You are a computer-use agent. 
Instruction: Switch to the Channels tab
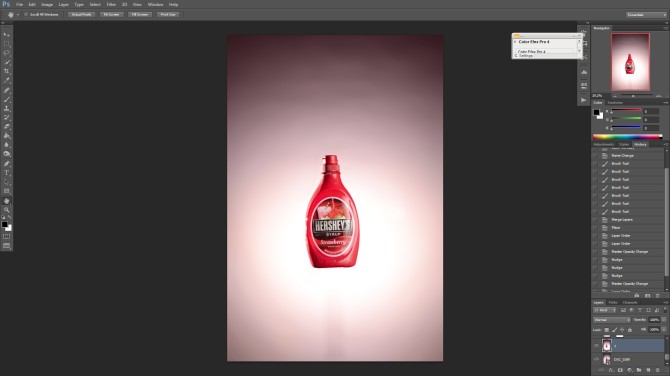point(630,303)
